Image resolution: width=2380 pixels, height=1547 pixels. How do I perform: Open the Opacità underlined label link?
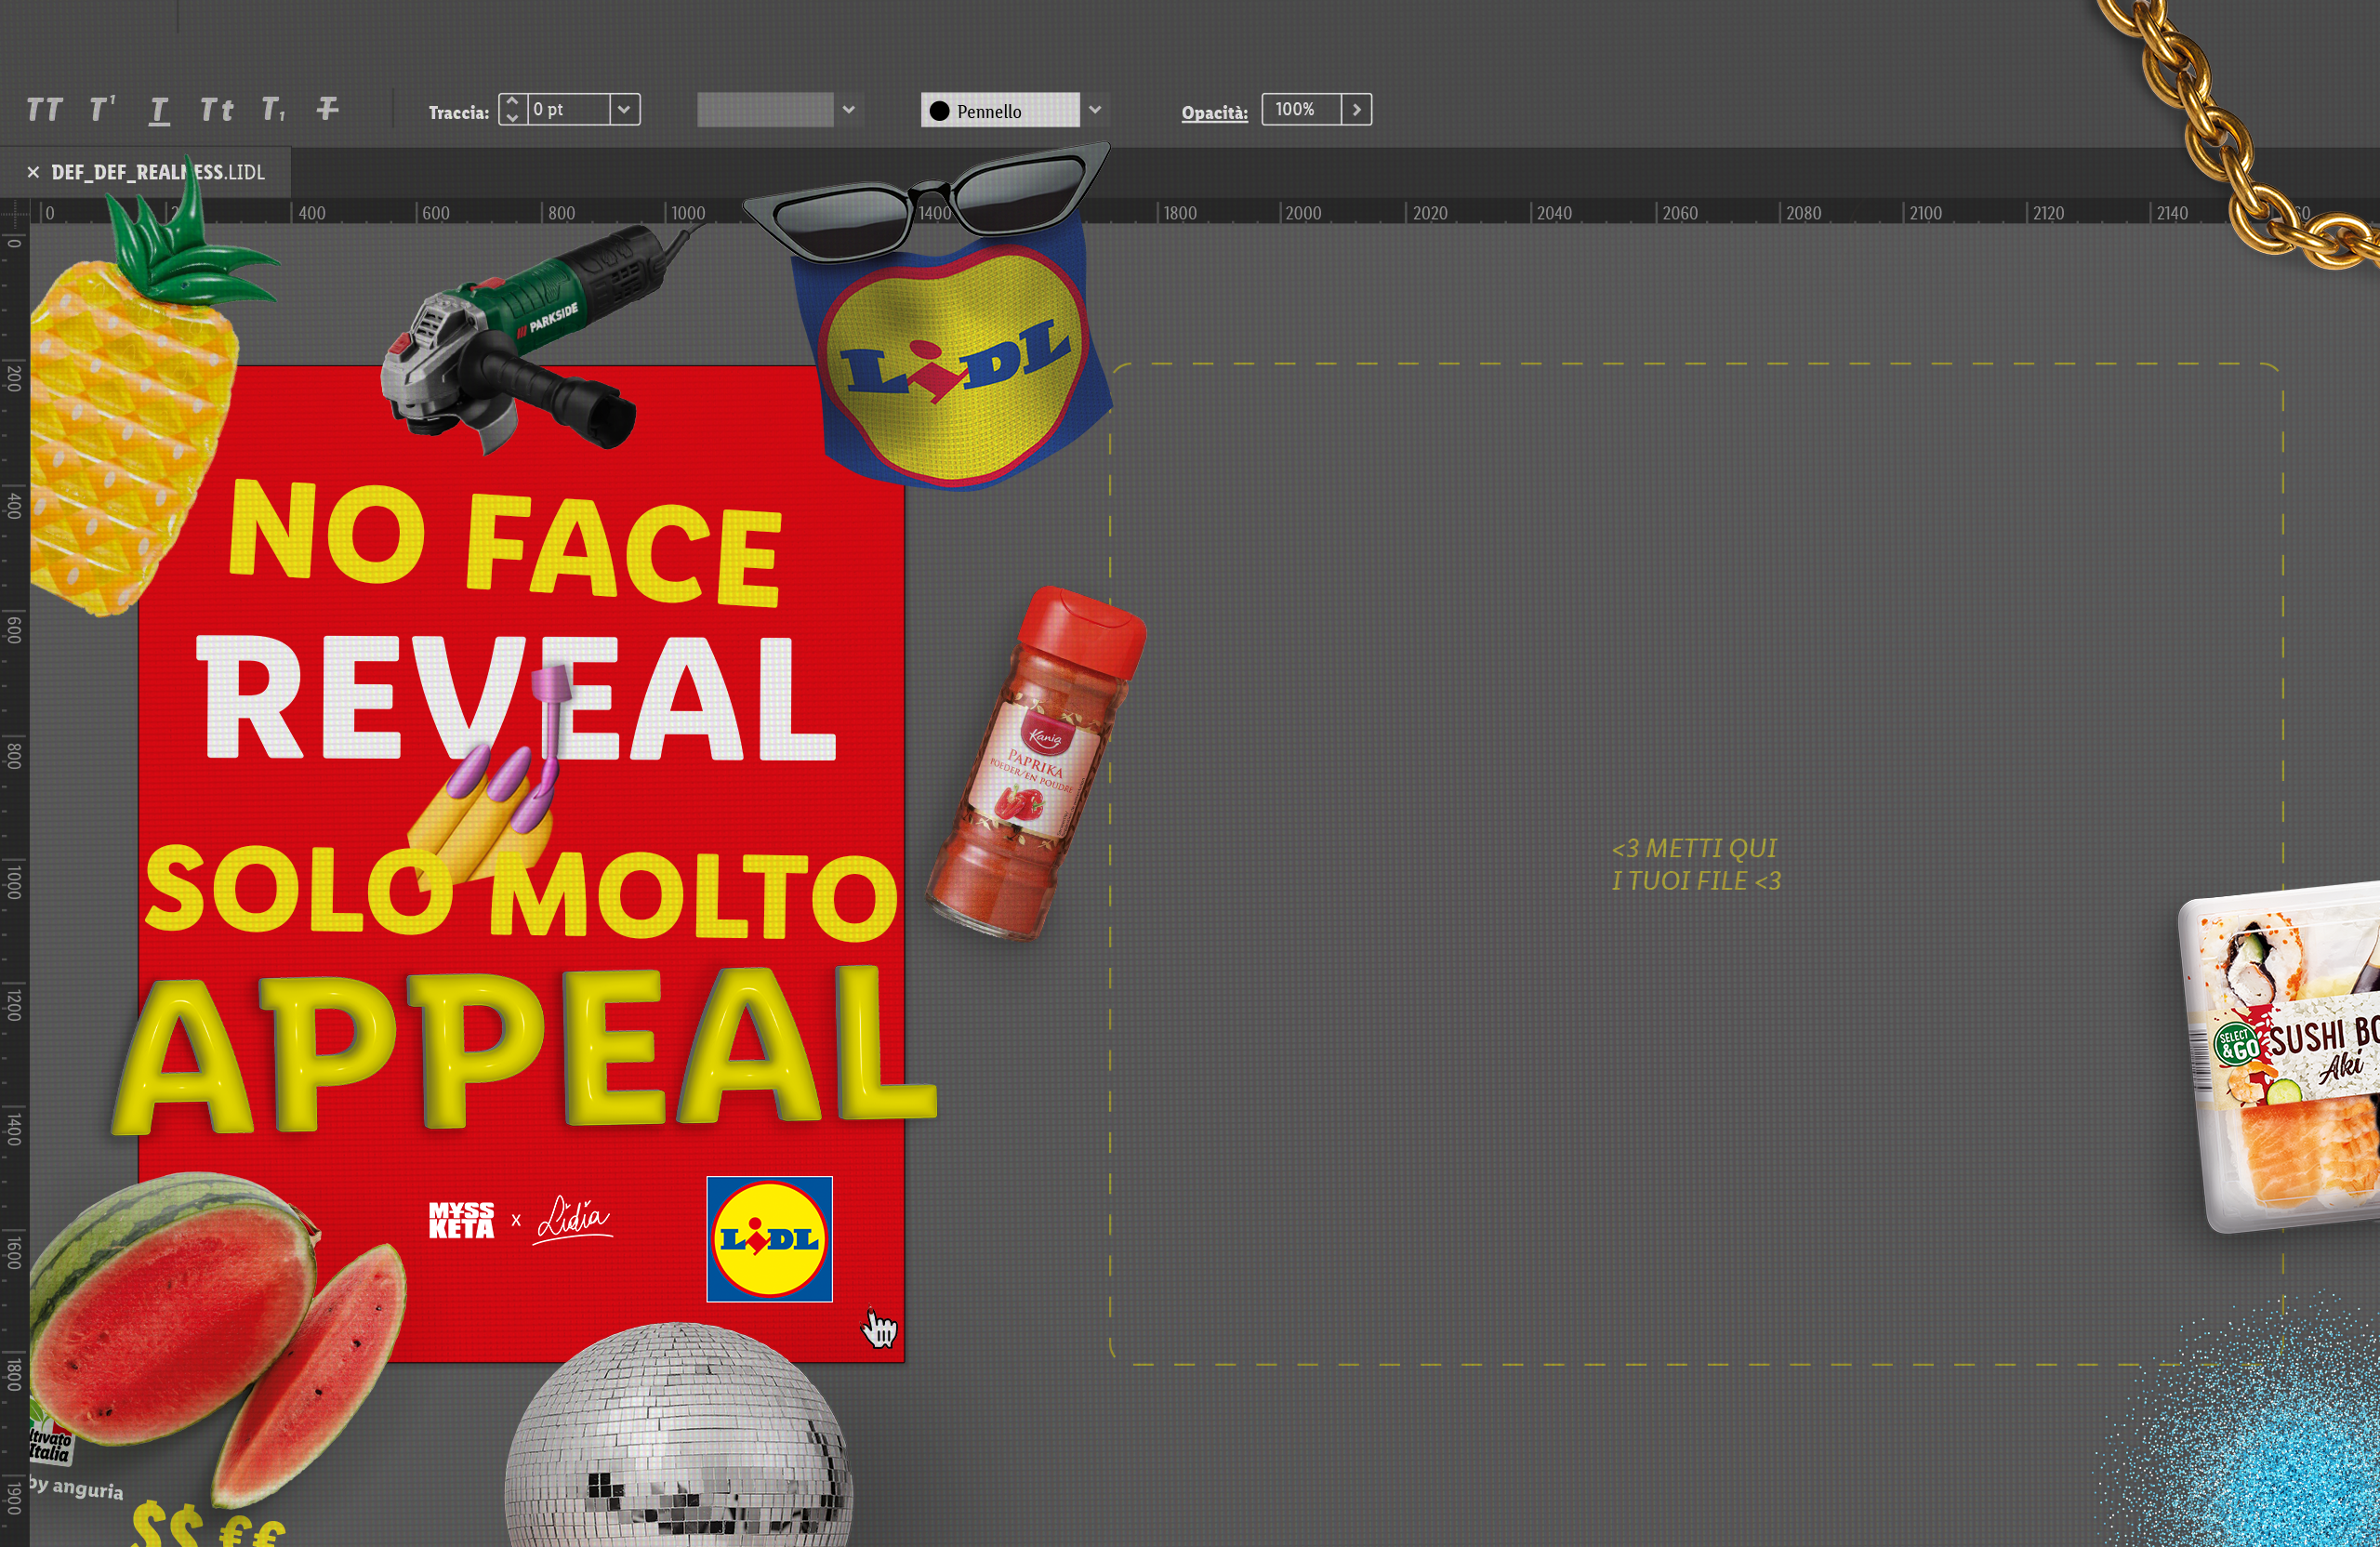[1214, 112]
